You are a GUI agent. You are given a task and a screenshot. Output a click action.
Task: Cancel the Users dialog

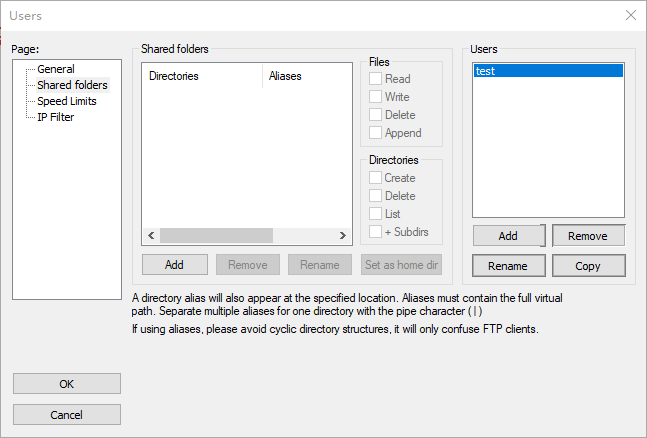(x=67, y=414)
